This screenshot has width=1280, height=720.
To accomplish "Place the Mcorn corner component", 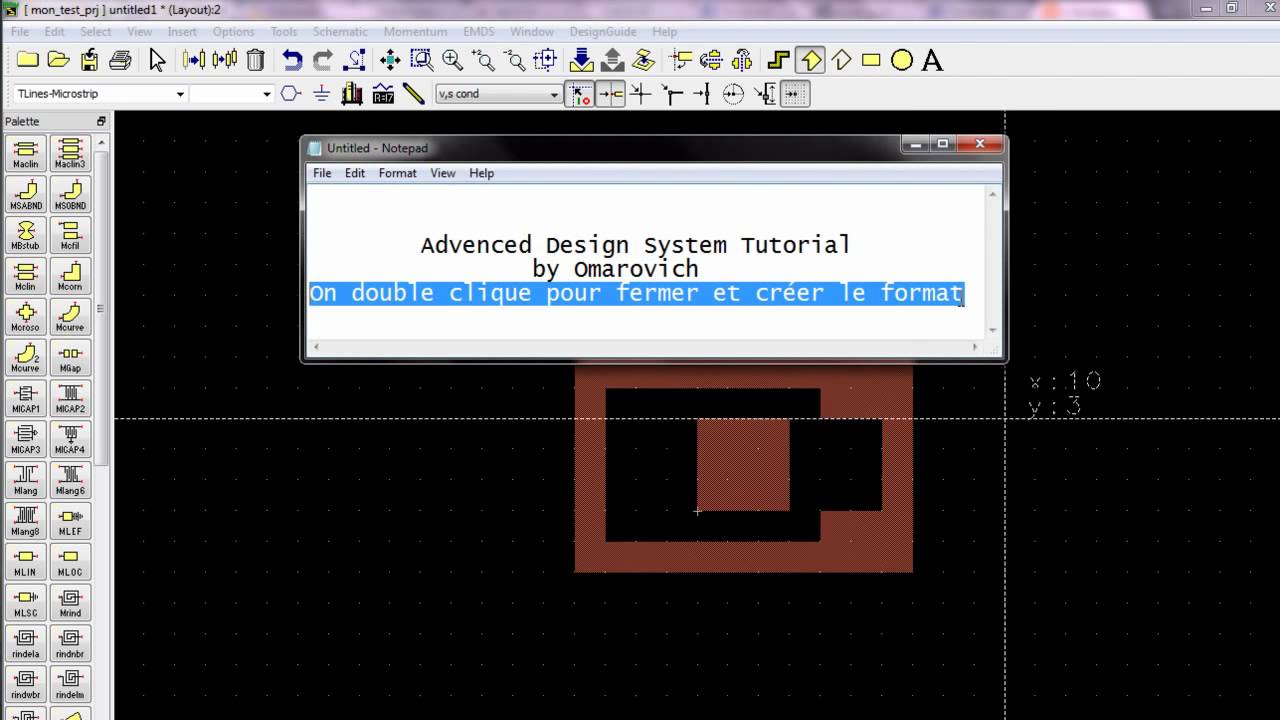I will tap(70, 277).
